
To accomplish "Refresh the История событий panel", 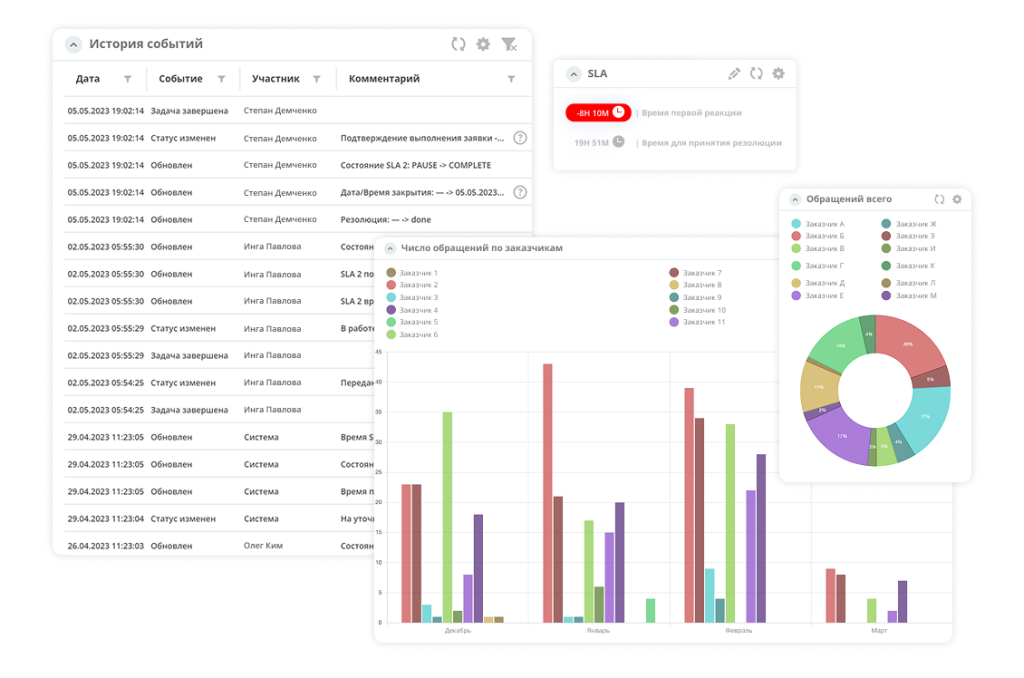I will (x=458, y=44).
